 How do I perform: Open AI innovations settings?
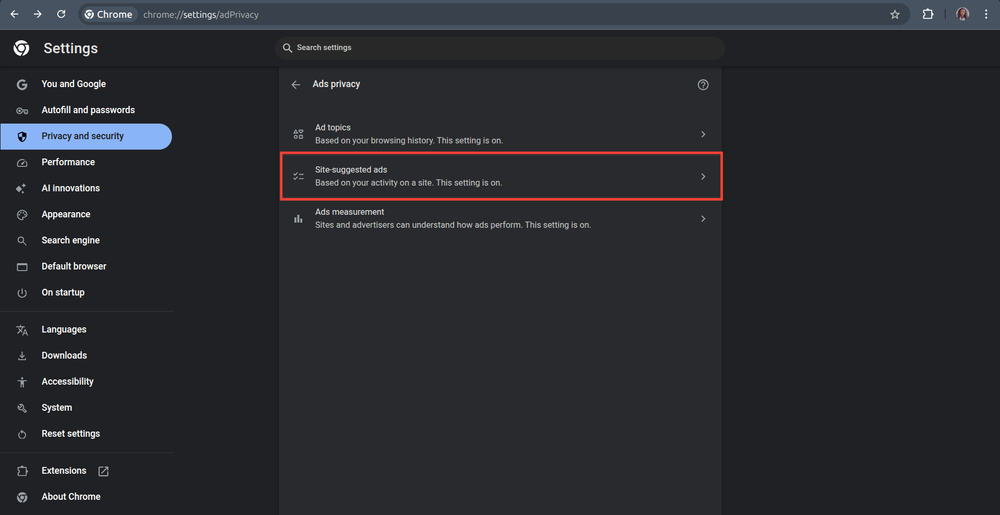tap(70, 188)
